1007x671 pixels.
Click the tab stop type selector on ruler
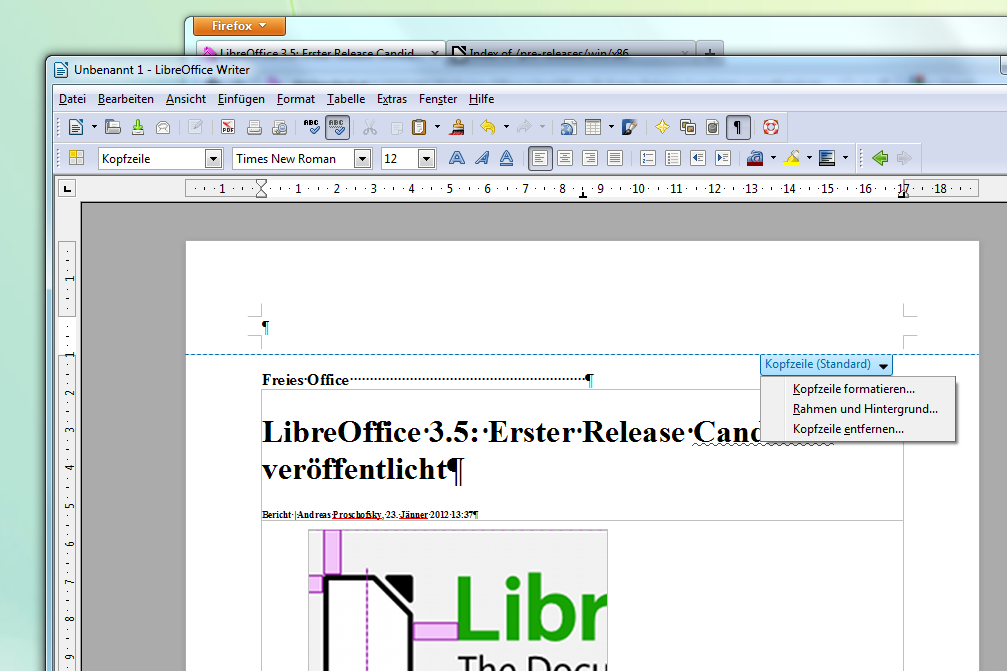pyautogui.click(x=67, y=188)
